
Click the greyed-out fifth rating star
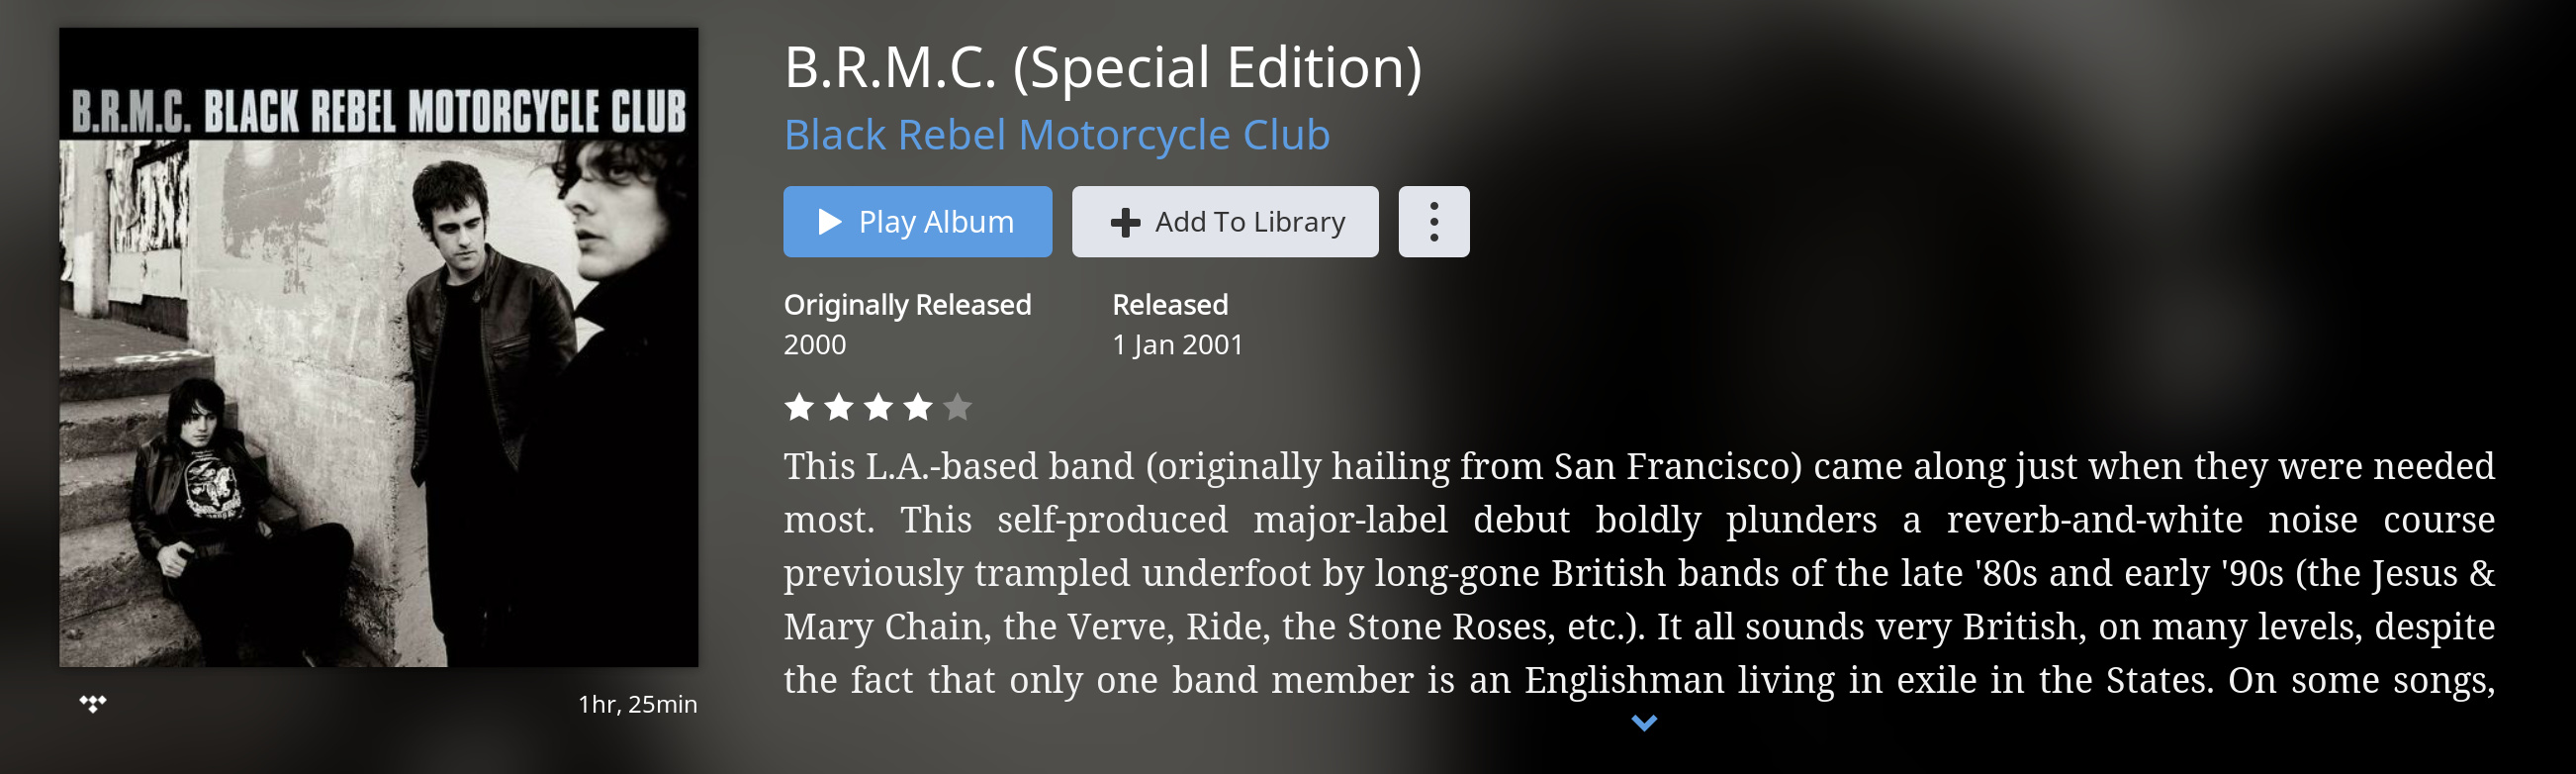click(957, 407)
